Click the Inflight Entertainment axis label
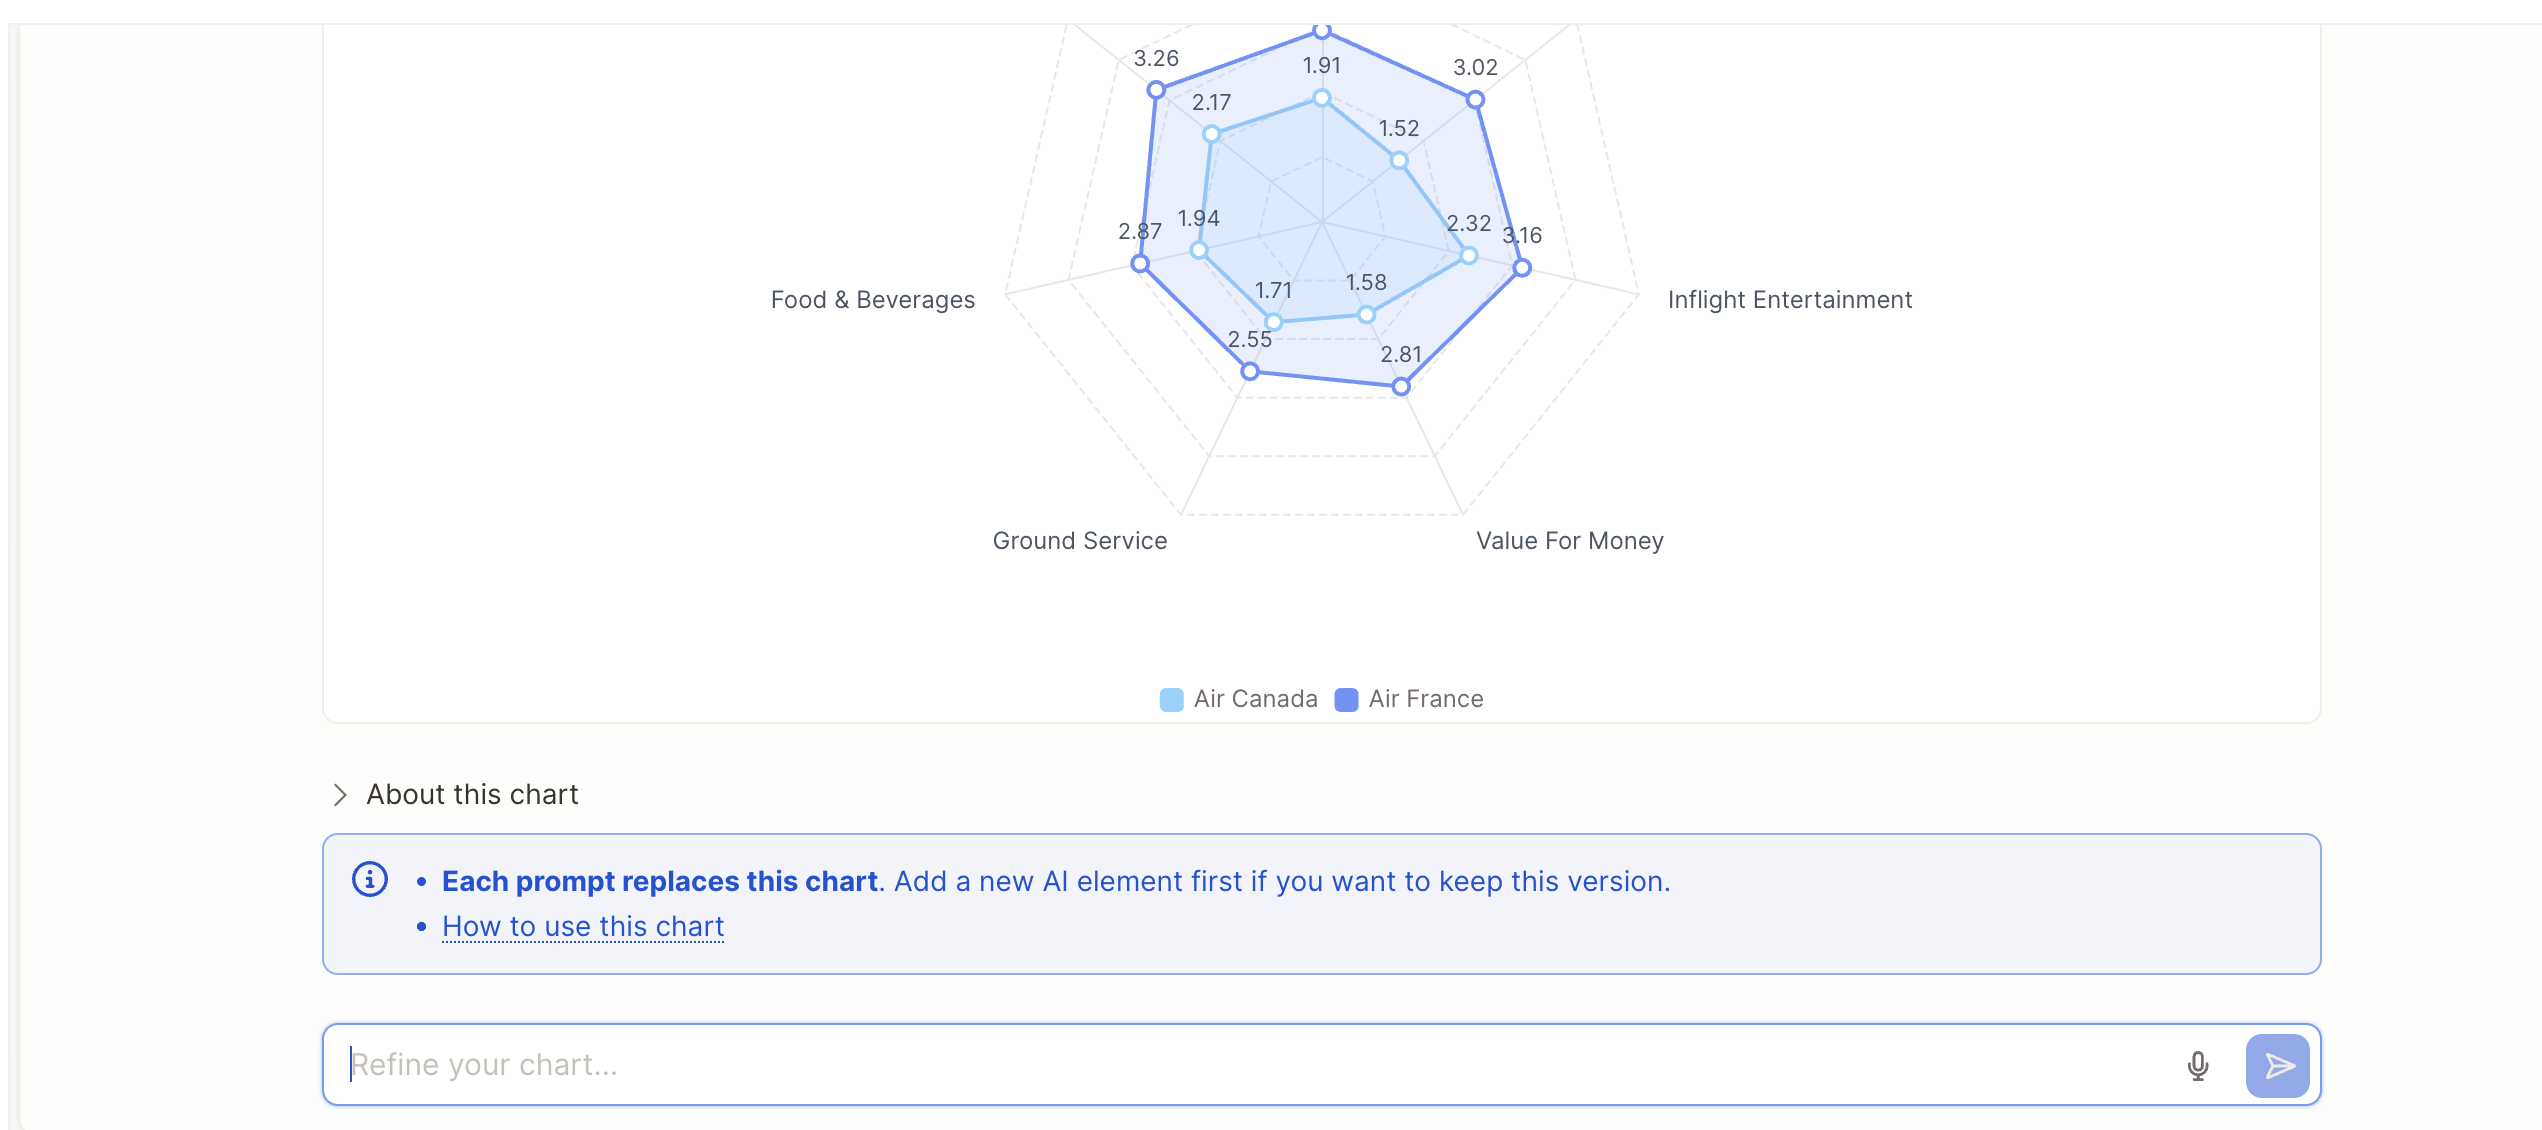Image resolution: width=2542 pixels, height=1130 pixels. coord(1790,300)
